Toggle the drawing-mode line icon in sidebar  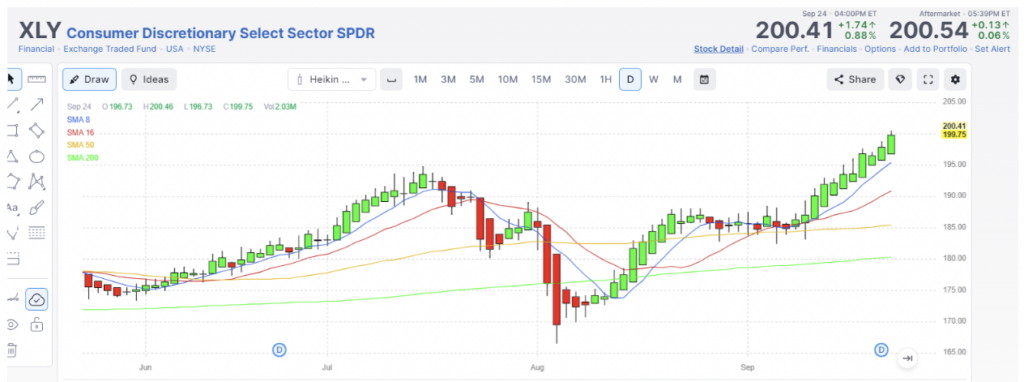(x=12, y=299)
